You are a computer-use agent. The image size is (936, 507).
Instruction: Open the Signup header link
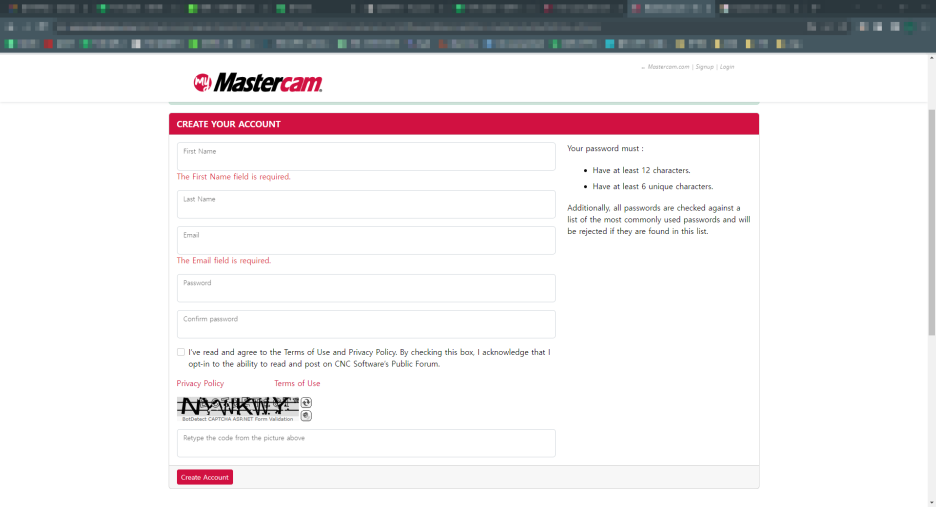704,67
